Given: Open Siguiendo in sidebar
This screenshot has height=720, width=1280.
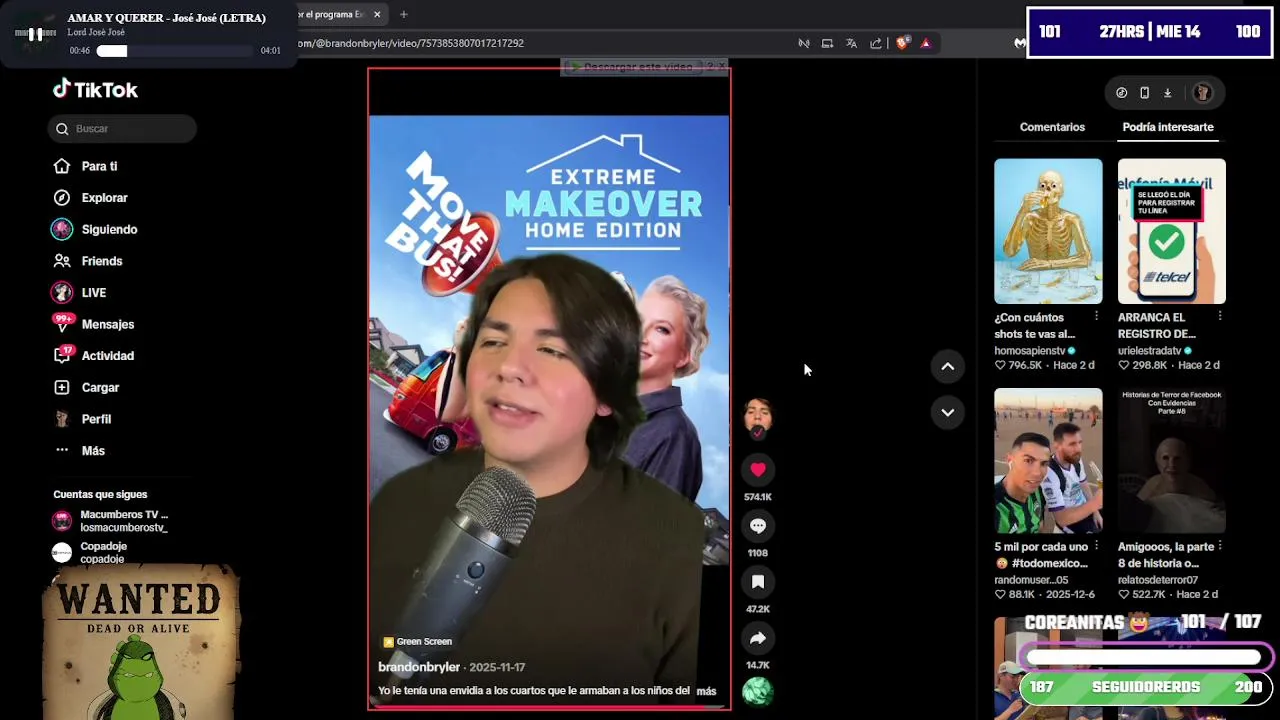Looking at the screenshot, I should click(109, 229).
